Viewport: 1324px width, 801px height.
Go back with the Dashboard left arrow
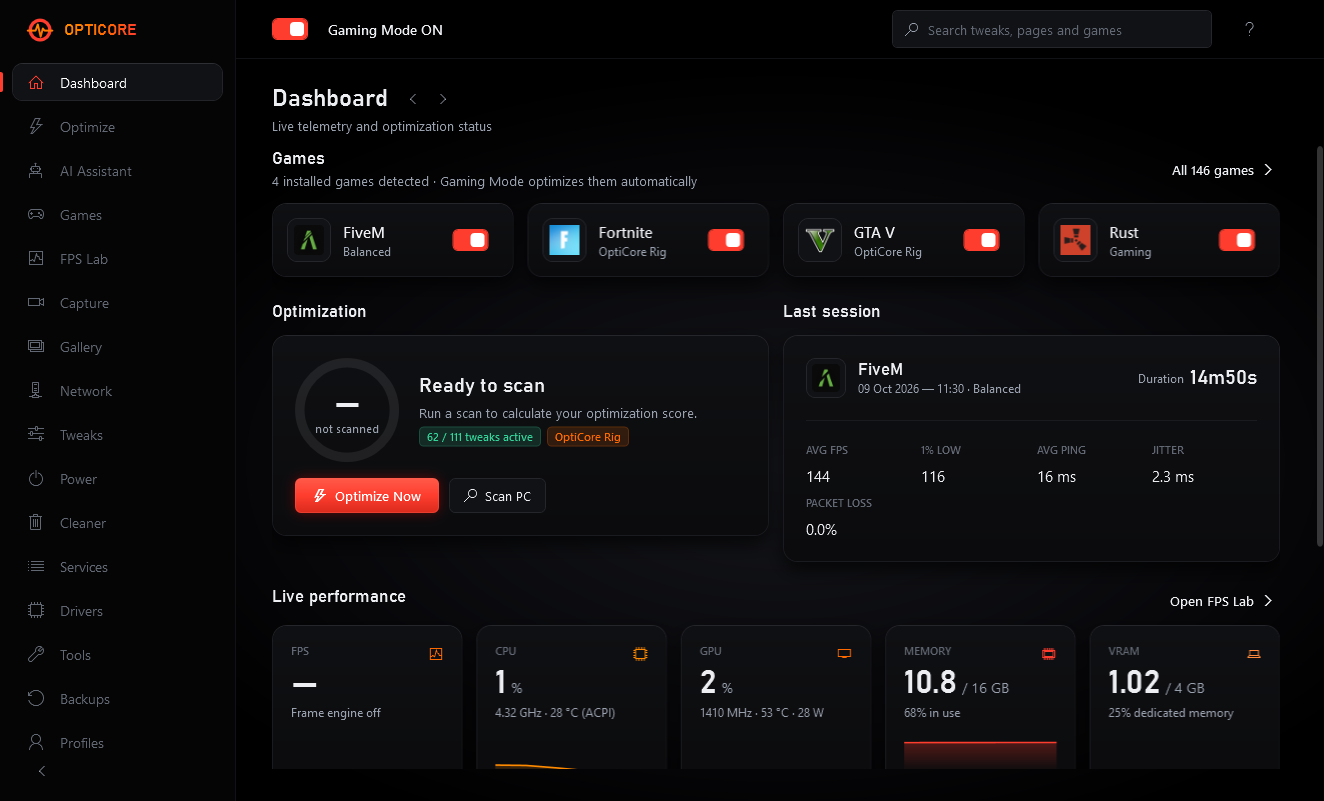pyautogui.click(x=413, y=99)
